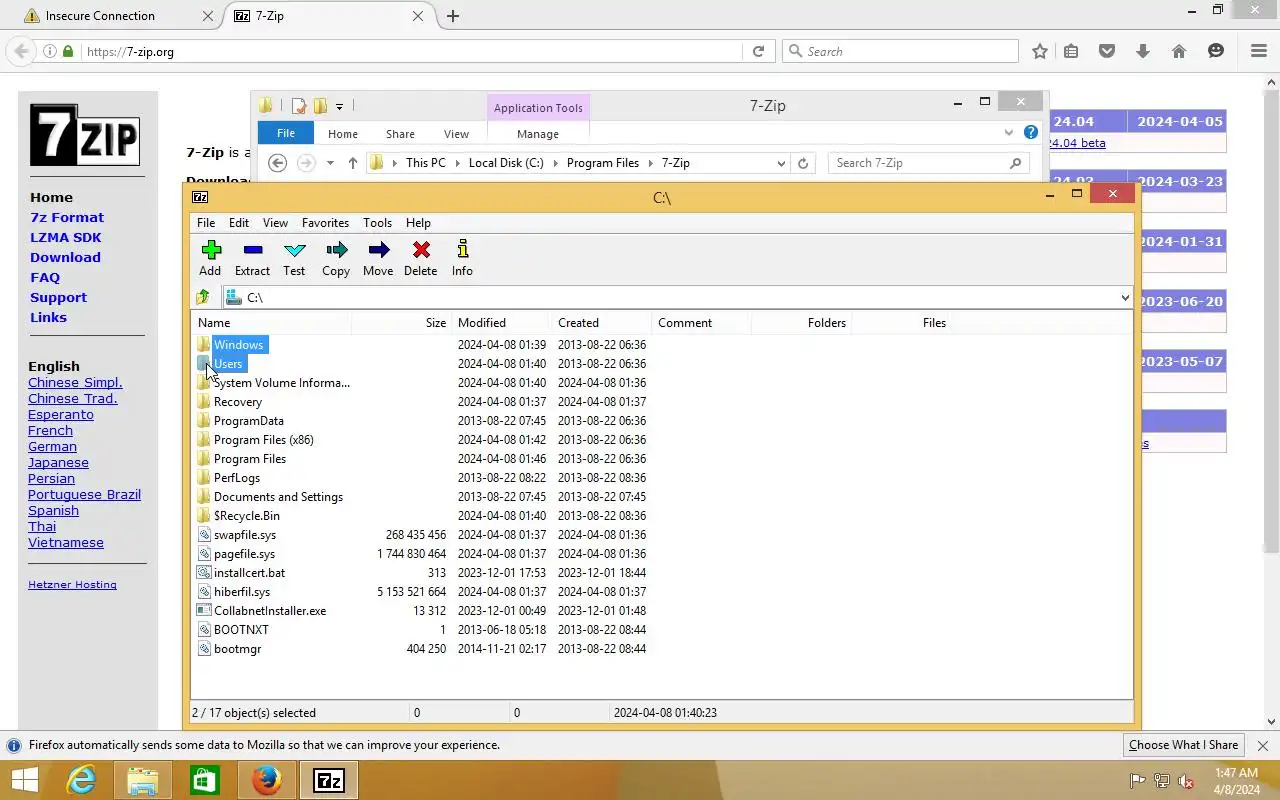Switch to the Share tab in Explorer
This screenshot has height=800, width=1280.
[400, 134]
